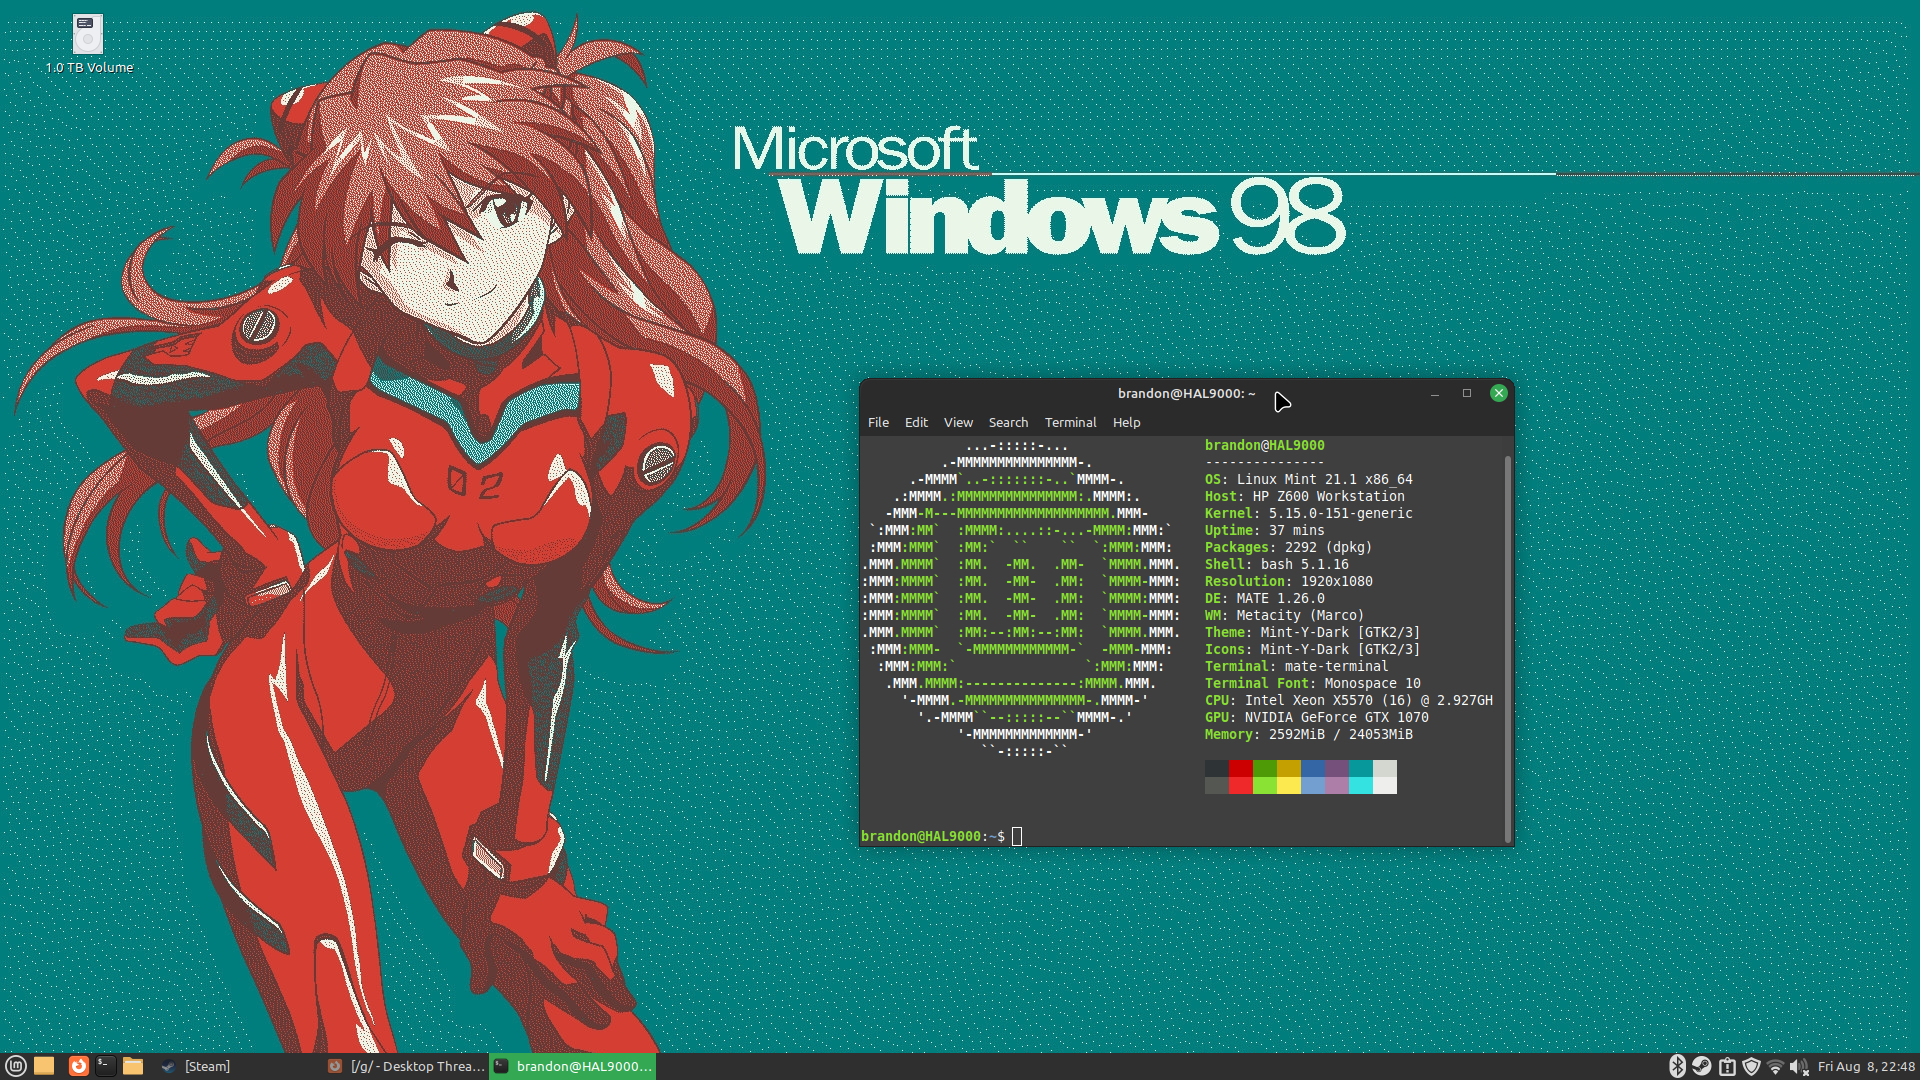Minimize the brandon@HAL9000 terminal window
The height and width of the screenshot is (1080, 1920).
[x=1435, y=394]
